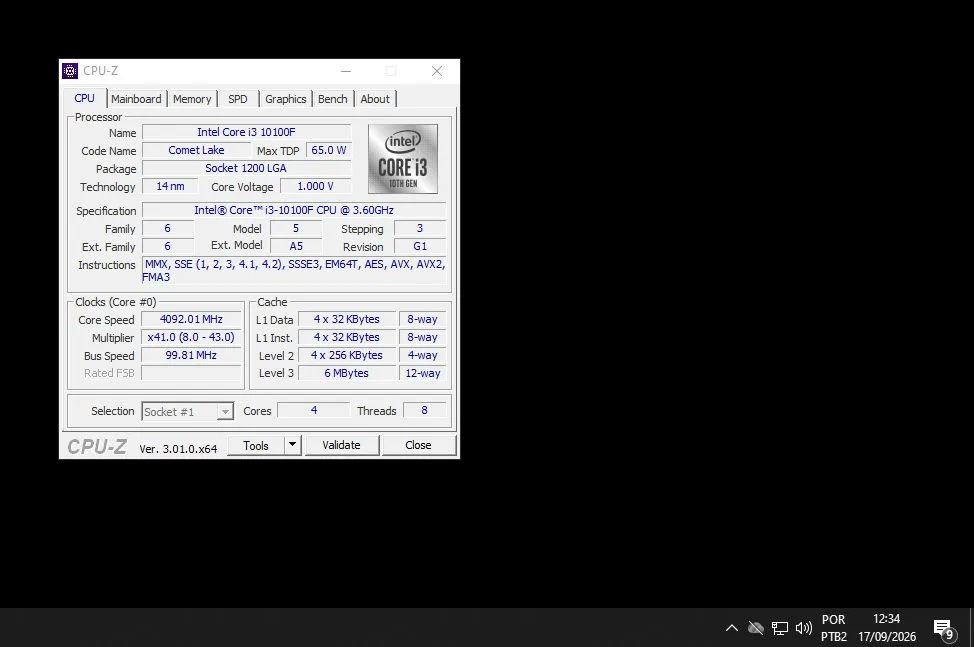Click the cloud sync tray icon

coord(756,628)
